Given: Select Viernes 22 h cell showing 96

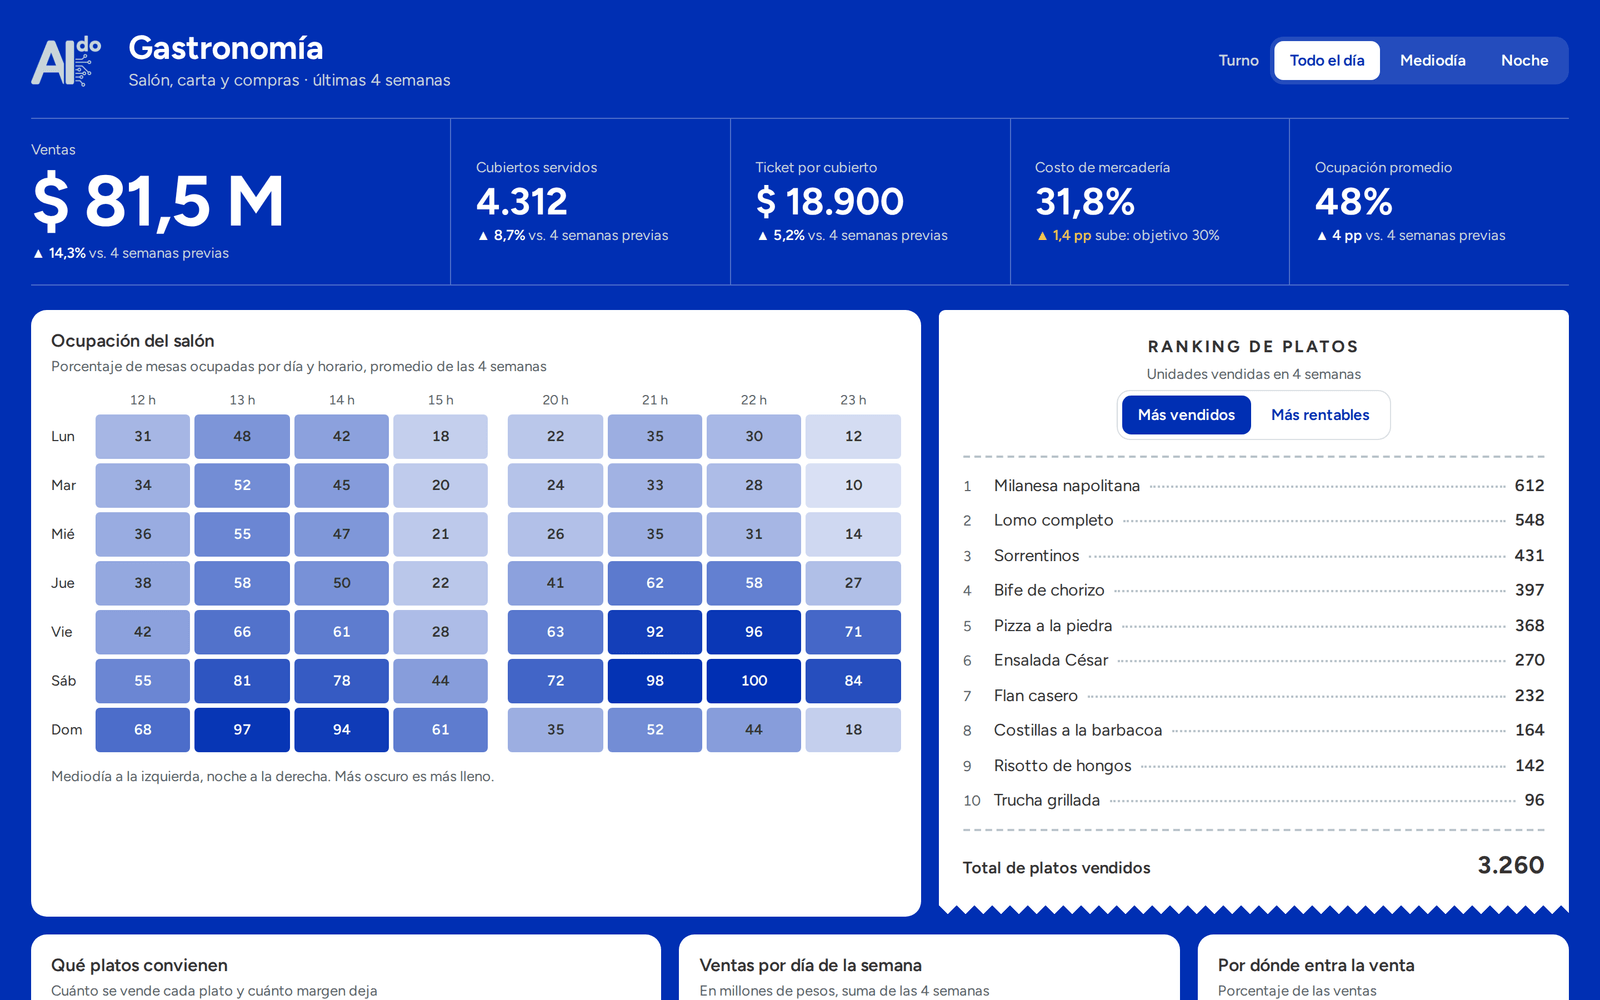Looking at the screenshot, I should pos(754,632).
